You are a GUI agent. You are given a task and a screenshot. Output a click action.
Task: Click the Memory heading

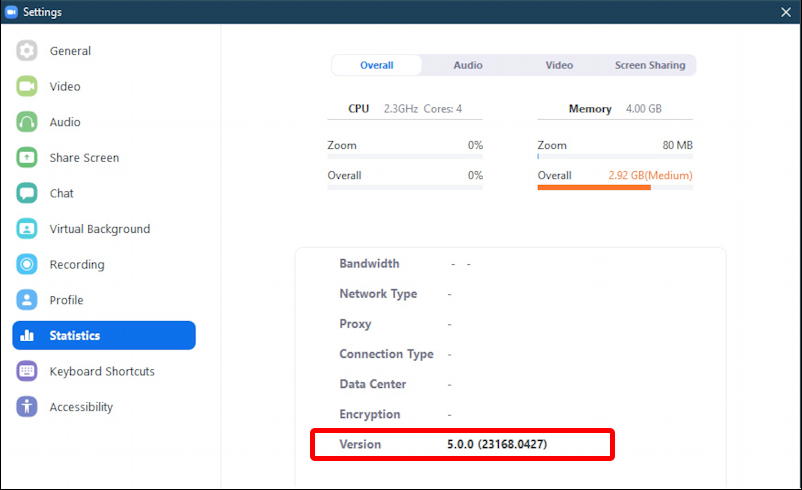pos(590,108)
